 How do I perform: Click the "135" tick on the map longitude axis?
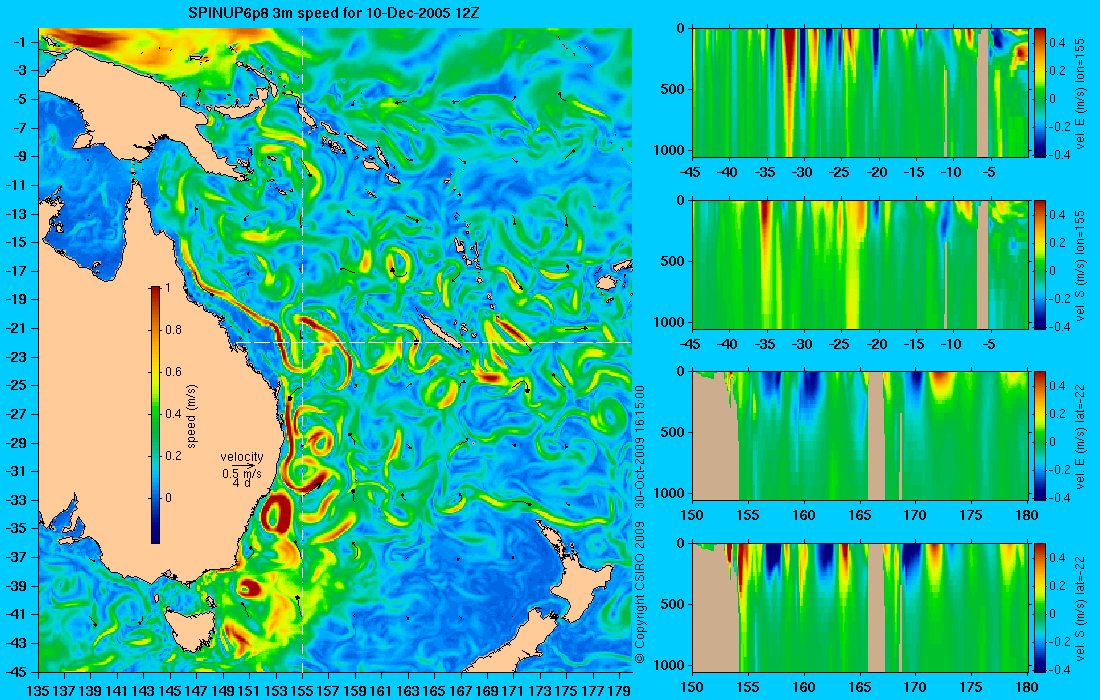38,690
